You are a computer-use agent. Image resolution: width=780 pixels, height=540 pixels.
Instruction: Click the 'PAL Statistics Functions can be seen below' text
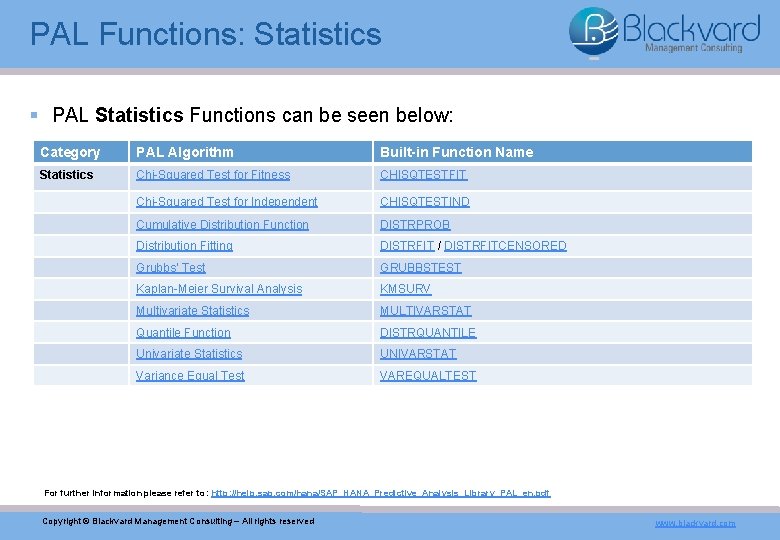[x=253, y=115]
